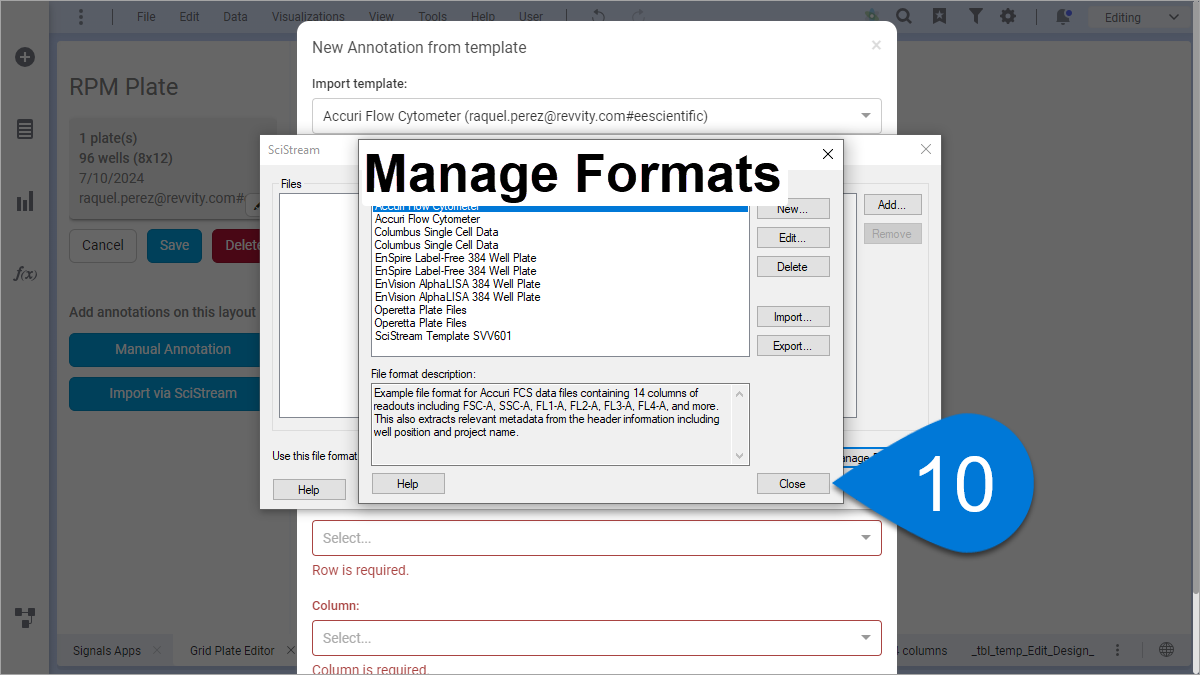This screenshot has width=1200, height=675.
Task: Click Save in the RPM Plate panel
Action: click(x=175, y=246)
